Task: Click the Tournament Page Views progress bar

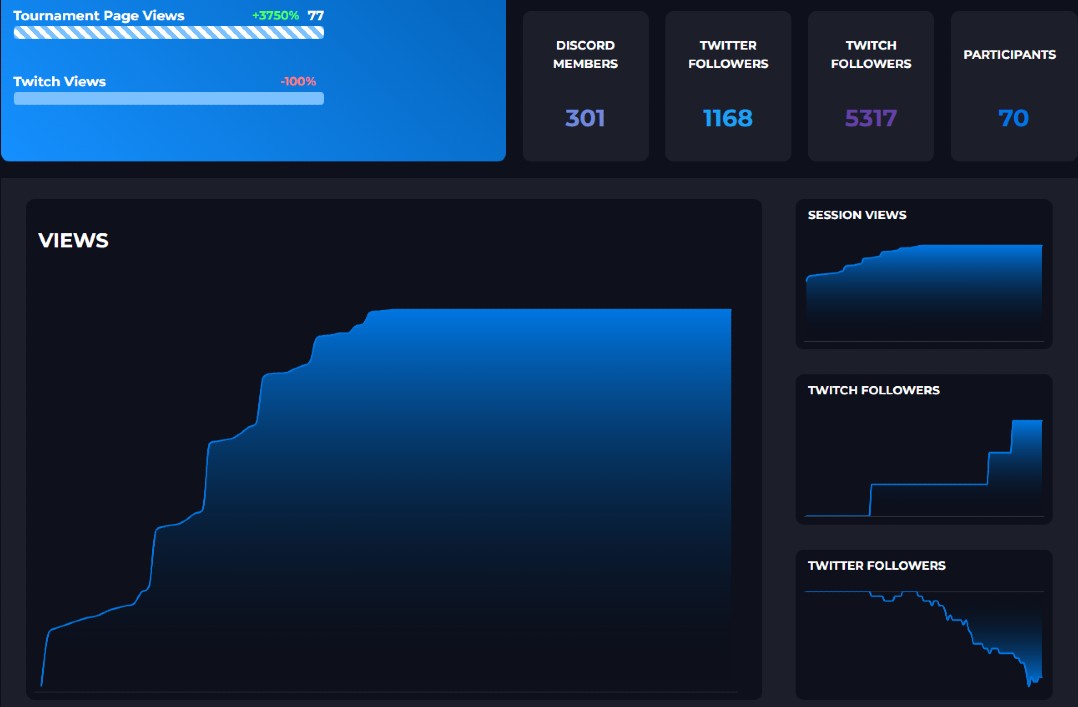Action: (168, 32)
